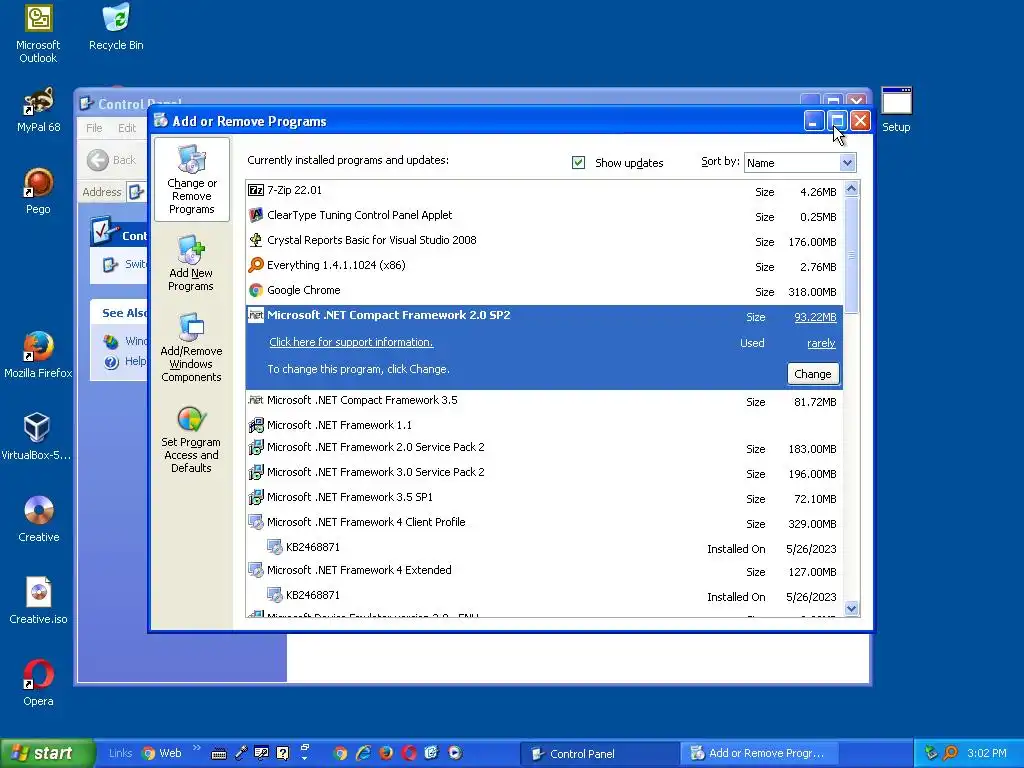Open the Setup desktop icon
Image resolution: width=1024 pixels, height=768 pixels.
pyautogui.click(x=896, y=110)
